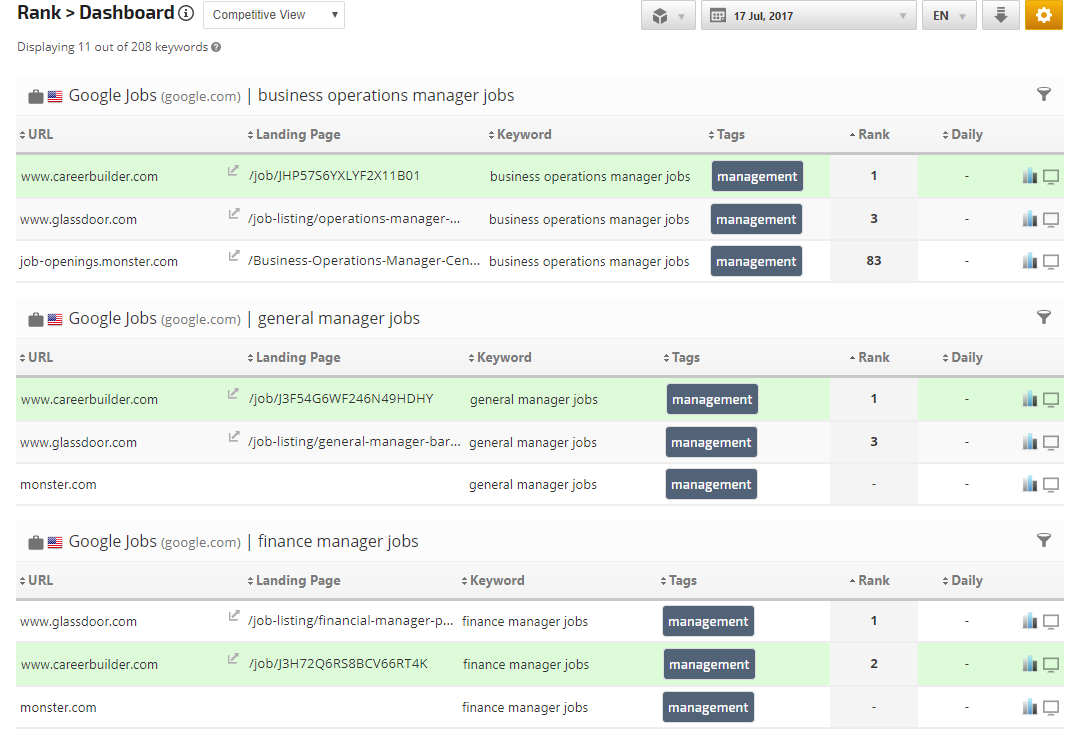The image size is (1078, 737).
Task: Click info icon next to Dashboard title
Action: point(186,14)
